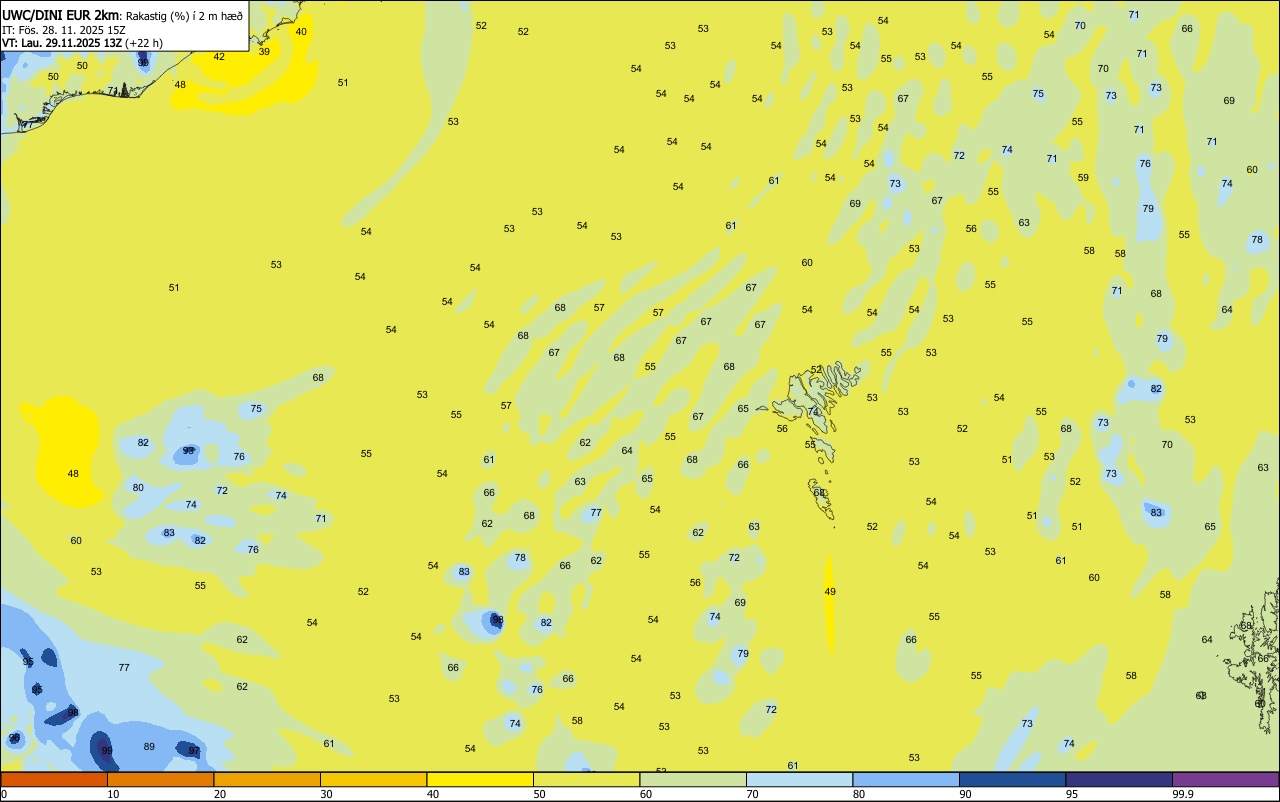Click the humidity value 40 near the title box
This screenshot has height=802, width=1280.
point(301,31)
